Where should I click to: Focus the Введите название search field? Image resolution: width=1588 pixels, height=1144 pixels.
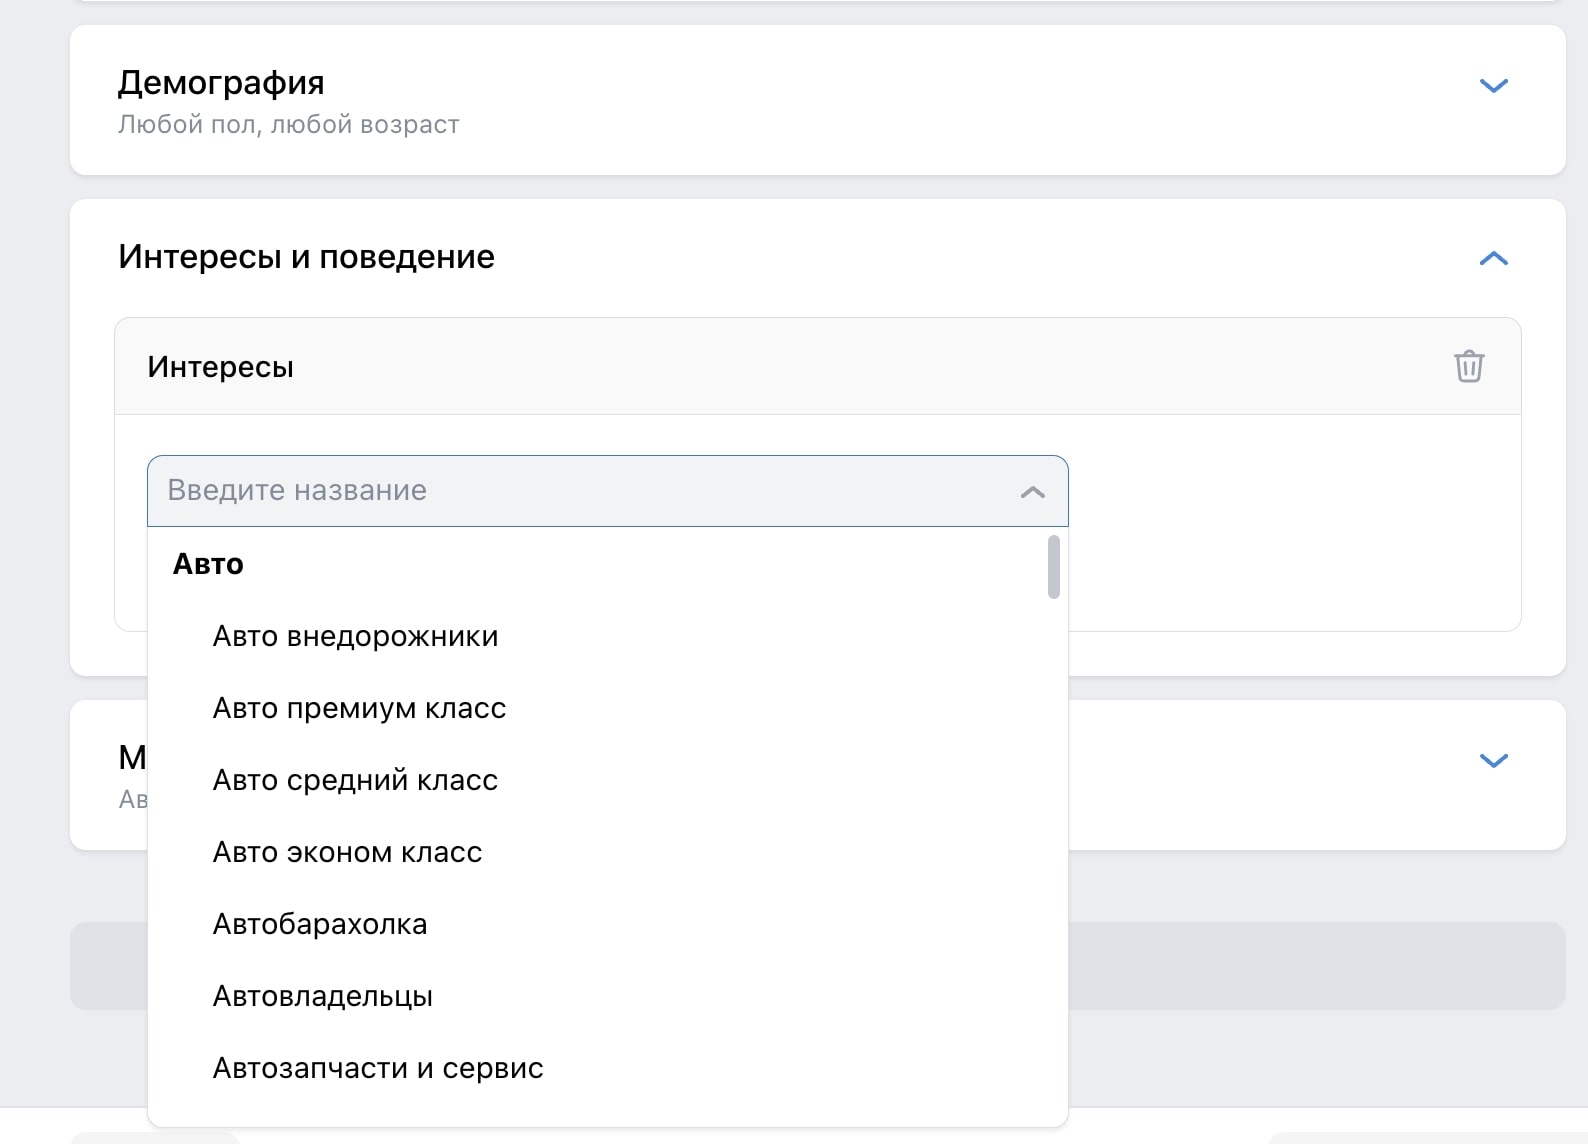click(607, 491)
